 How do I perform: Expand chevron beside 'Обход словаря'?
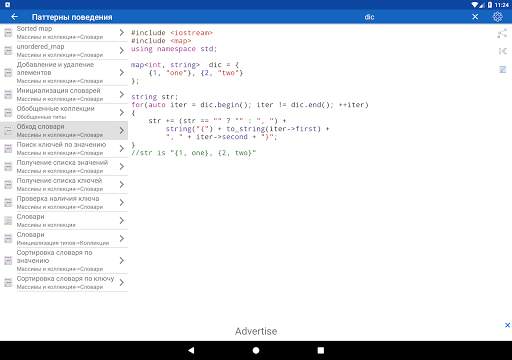(122, 131)
